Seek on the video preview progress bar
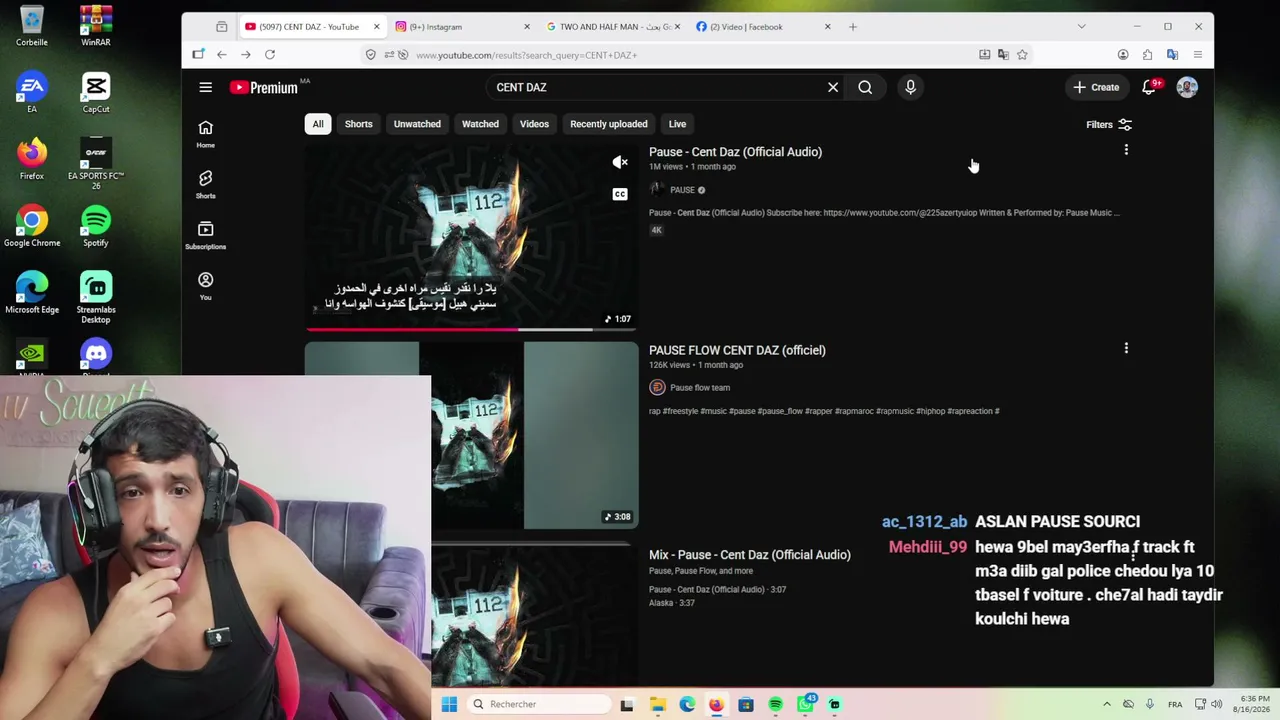 point(471,328)
